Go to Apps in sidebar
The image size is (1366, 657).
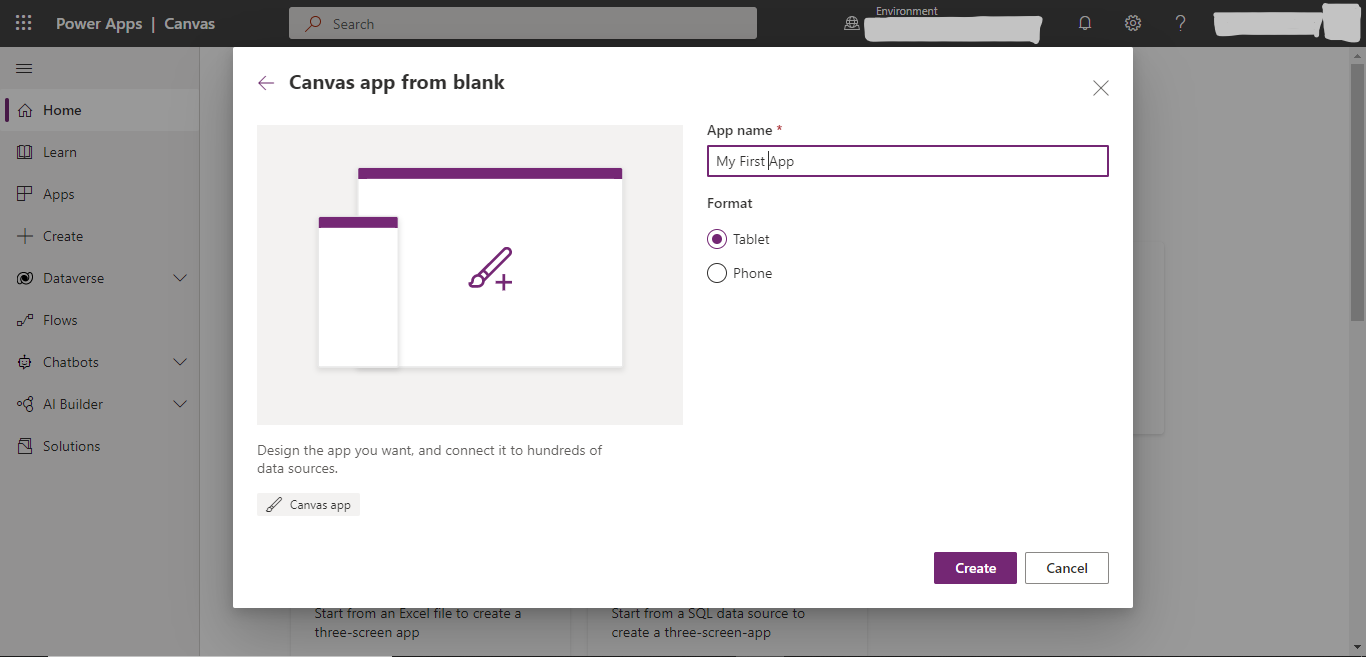(x=58, y=194)
